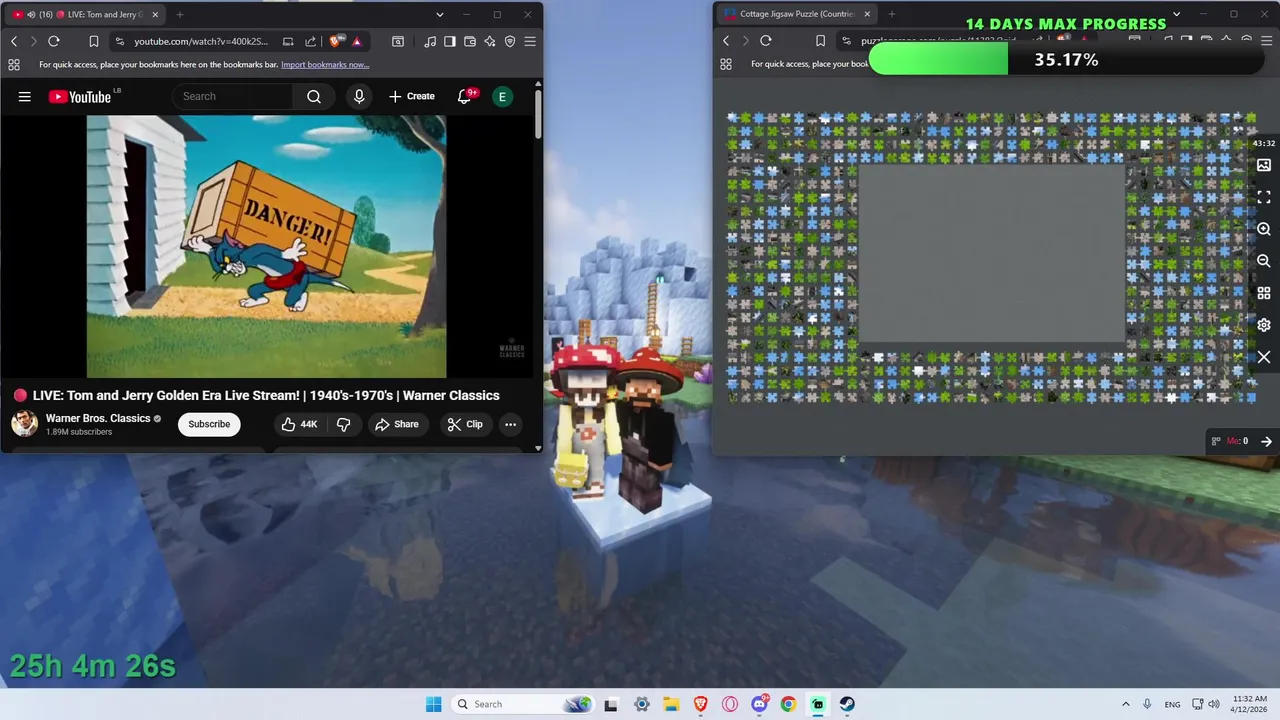Focus the YouTube search field
Image resolution: width=1280 pixels, height=720 pixels.
click(233, 96)
